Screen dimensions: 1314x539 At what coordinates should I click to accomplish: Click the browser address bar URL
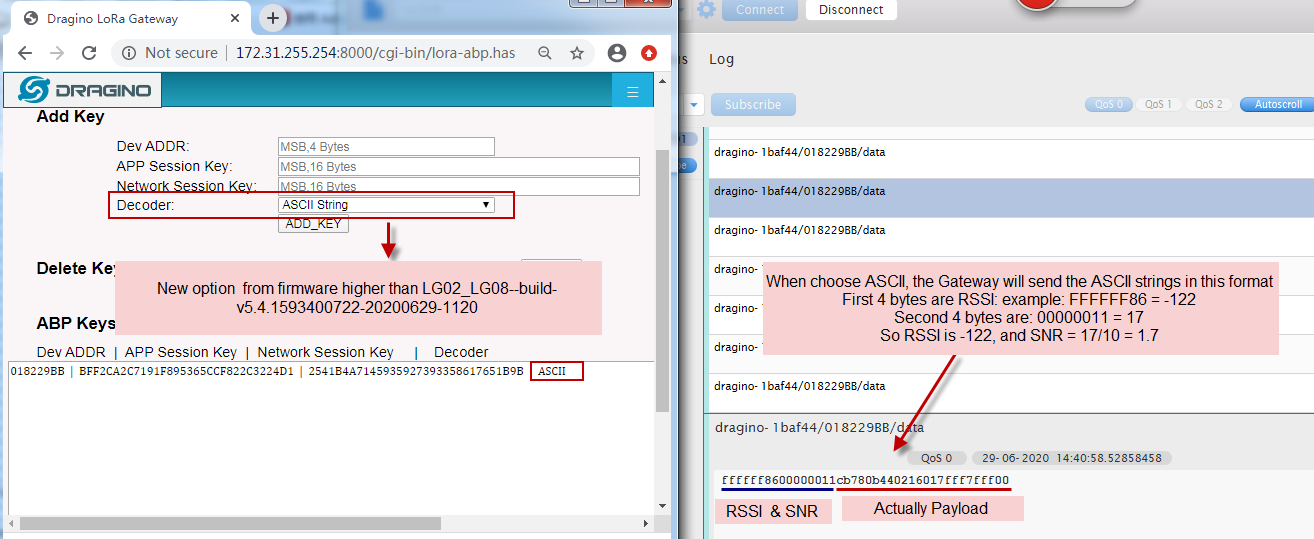tap(375, 53)
